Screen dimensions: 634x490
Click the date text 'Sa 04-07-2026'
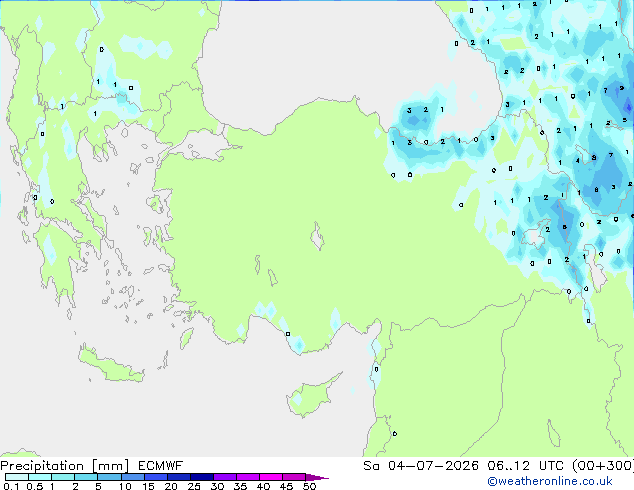(x=421, y=466)
